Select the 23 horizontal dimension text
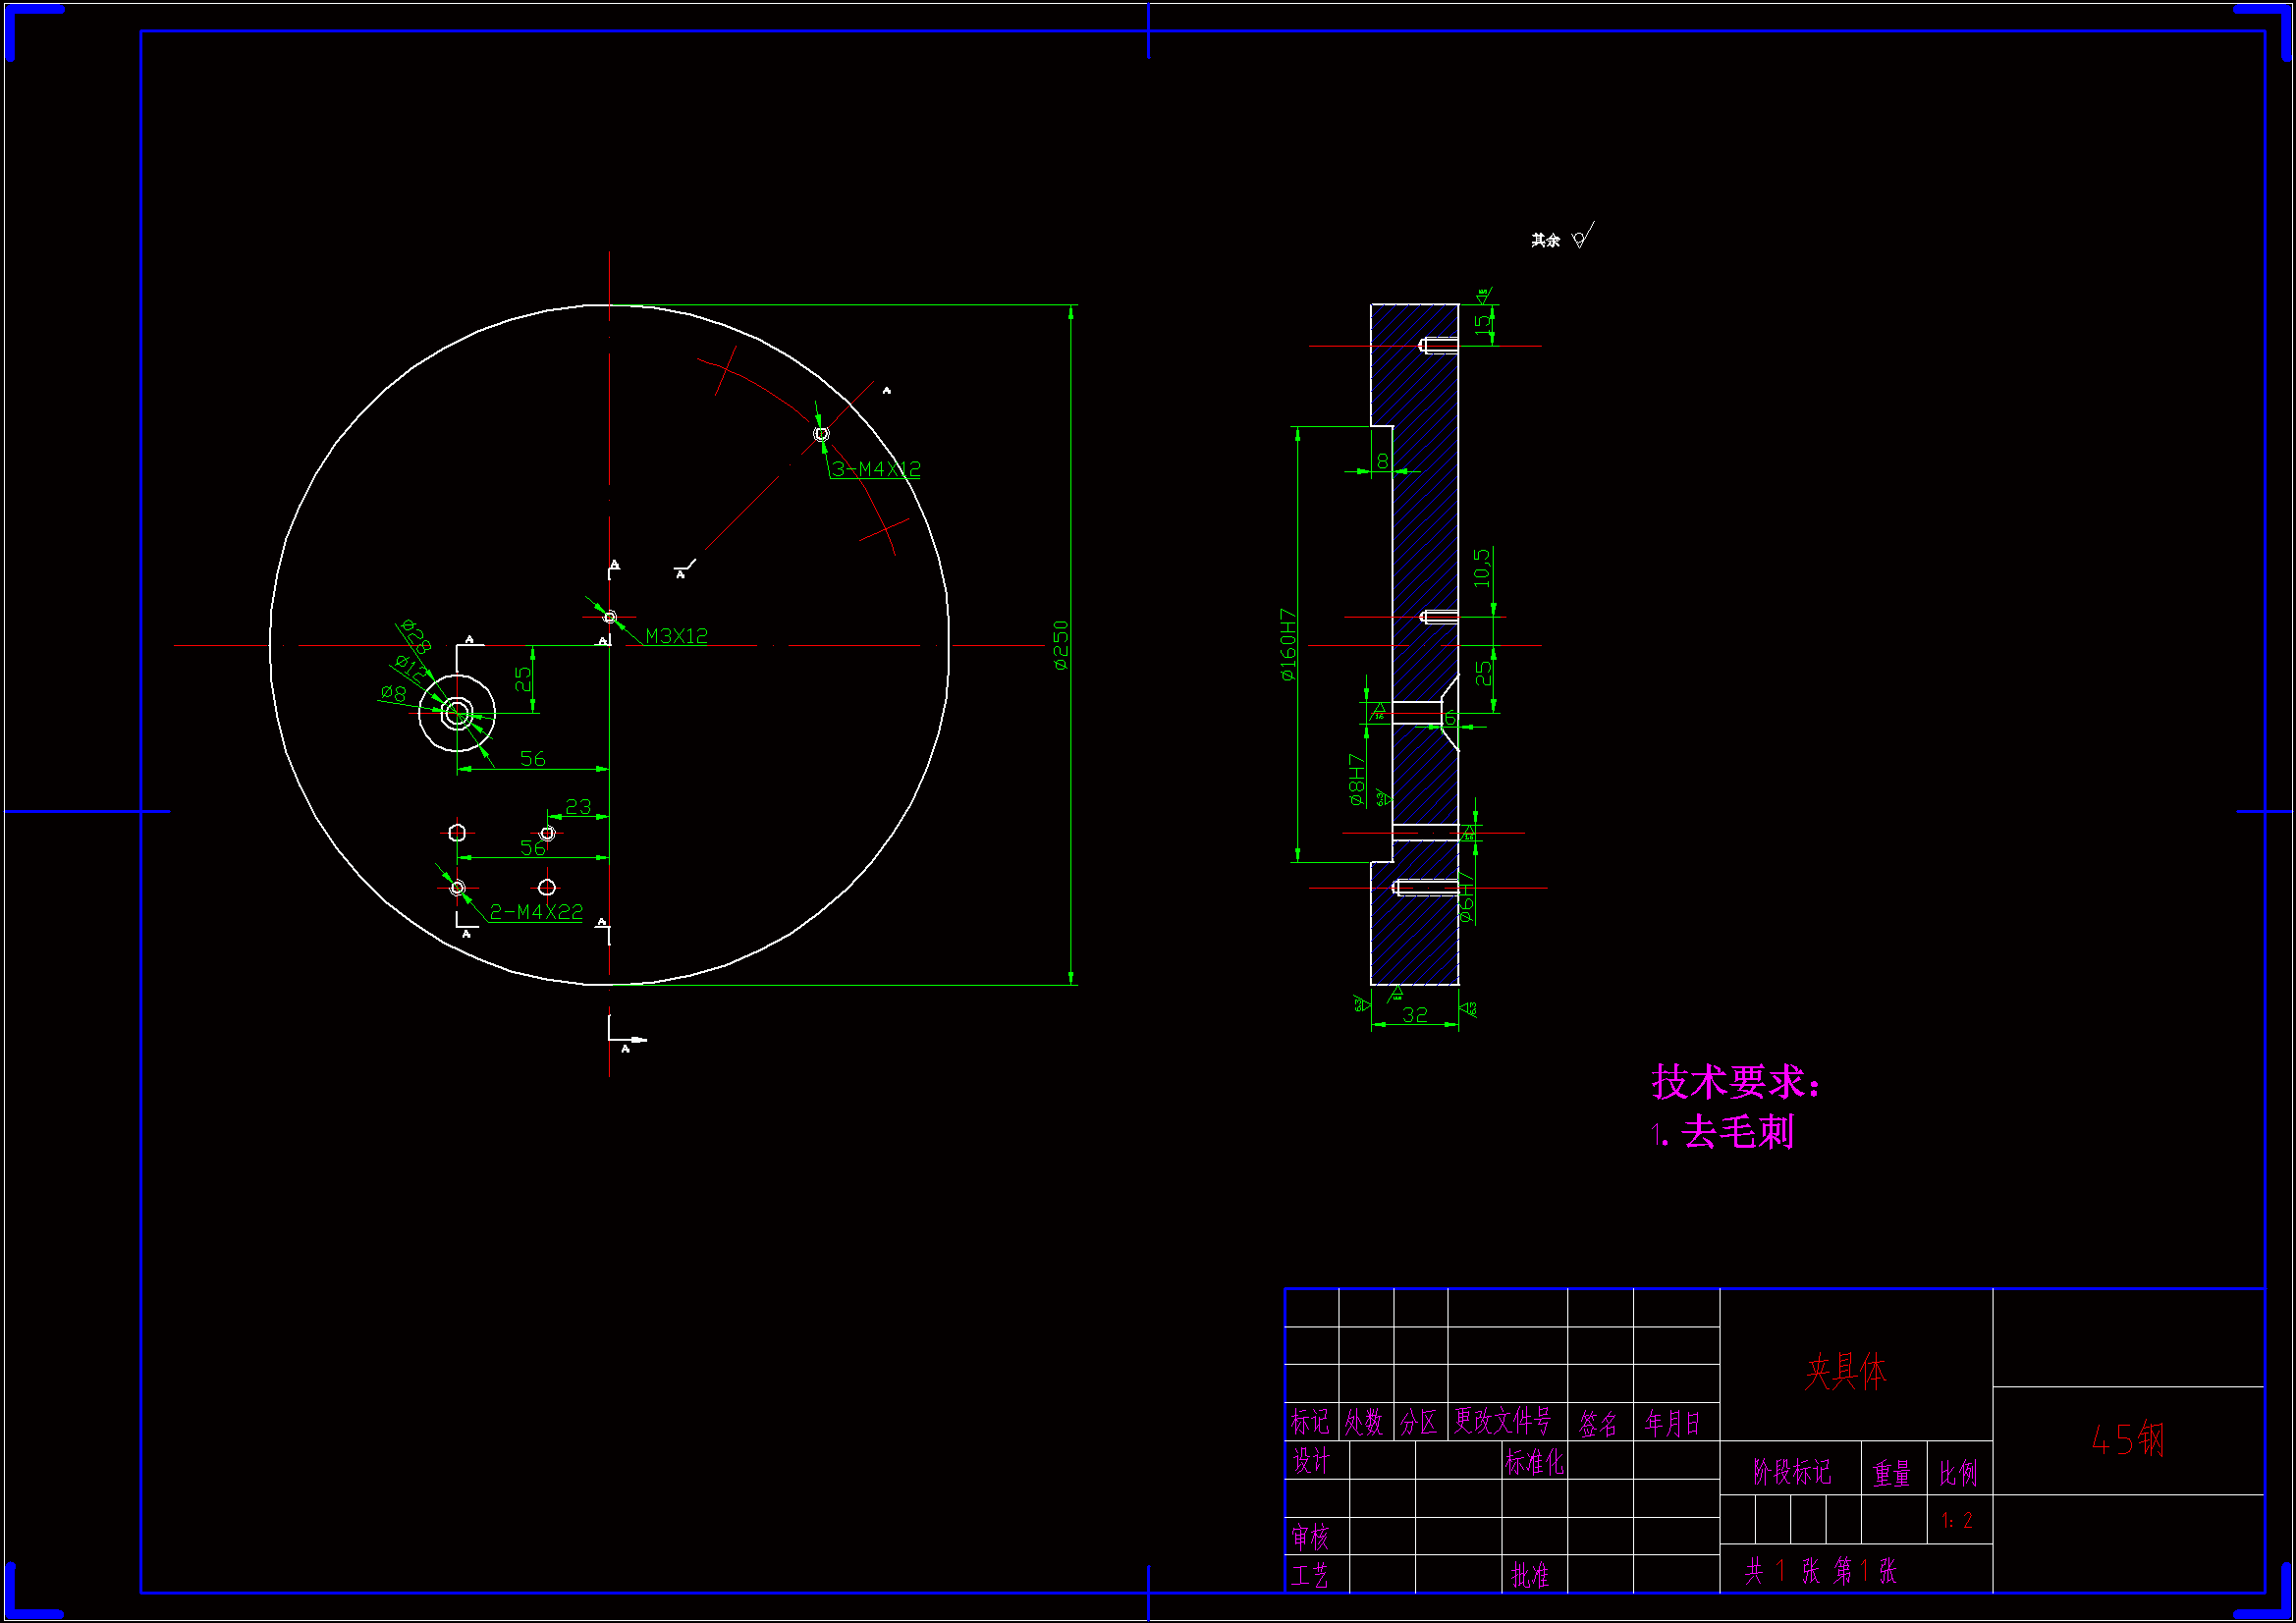Screen dimensions: 2296x1623 (x=578, y=806)
